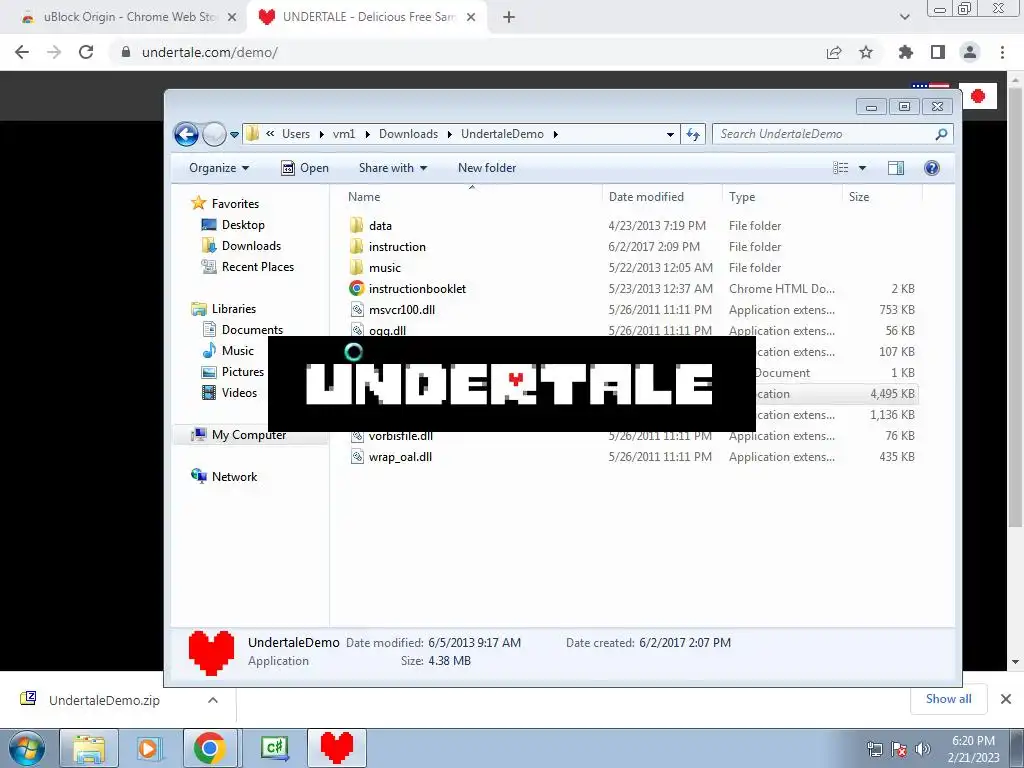
Task: Click Show all downloads button
Action: coord(948,699)
